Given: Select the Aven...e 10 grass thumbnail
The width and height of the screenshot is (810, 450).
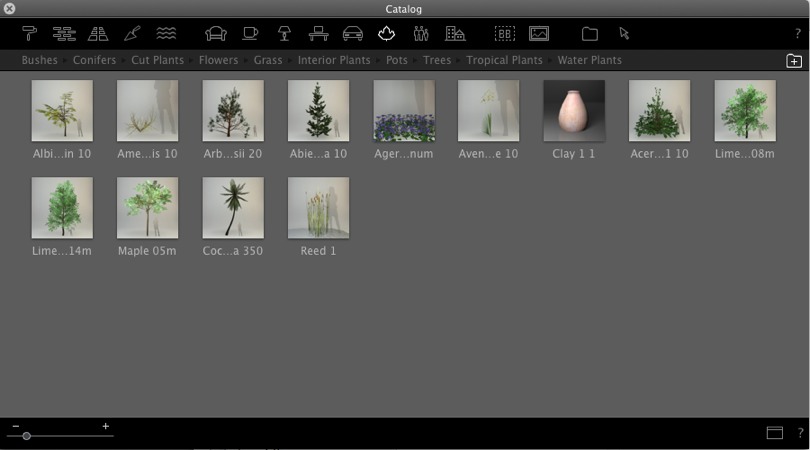Looking at the screenshot, I should pyautogui.click(x=488, y=111).
